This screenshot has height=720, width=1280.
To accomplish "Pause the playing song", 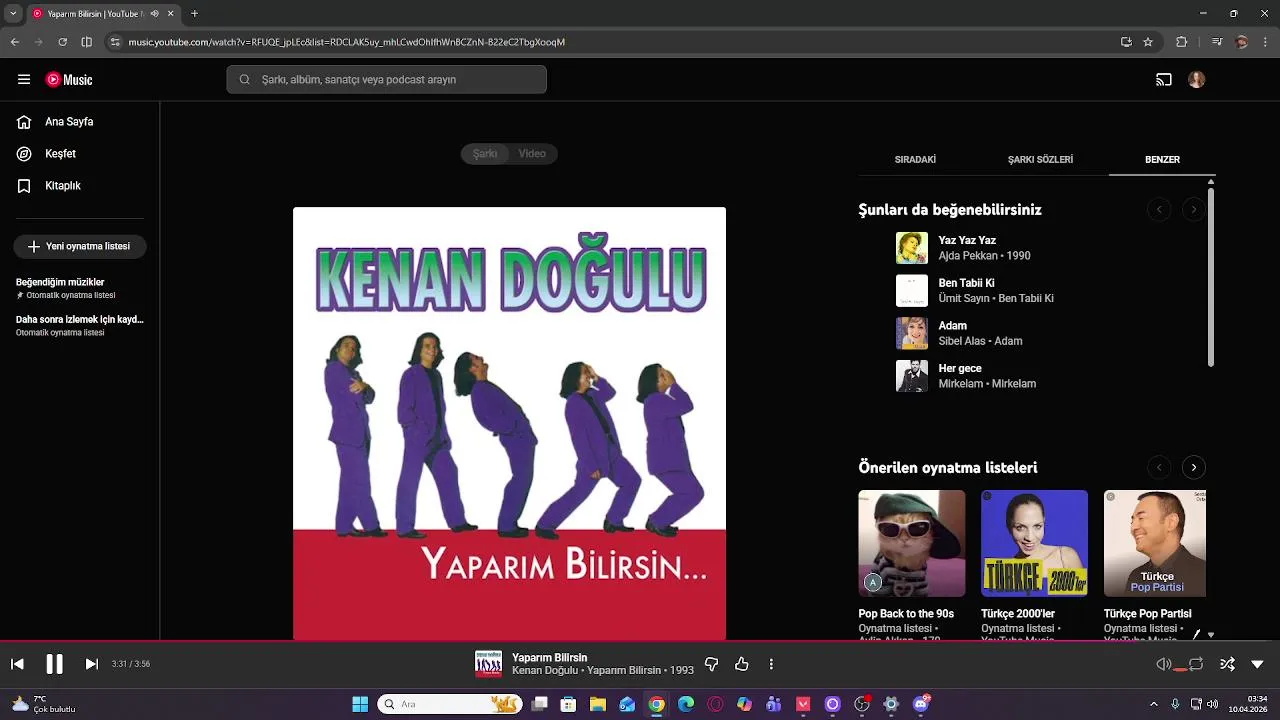I will (x=54, y=664).
